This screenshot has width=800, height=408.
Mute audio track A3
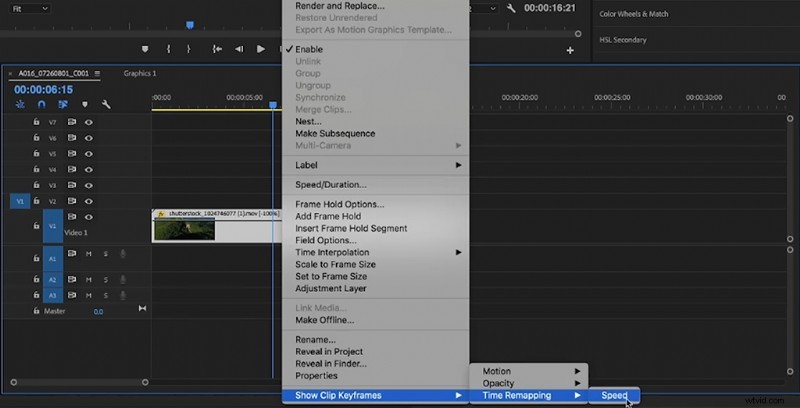click(x=89, y=295)
